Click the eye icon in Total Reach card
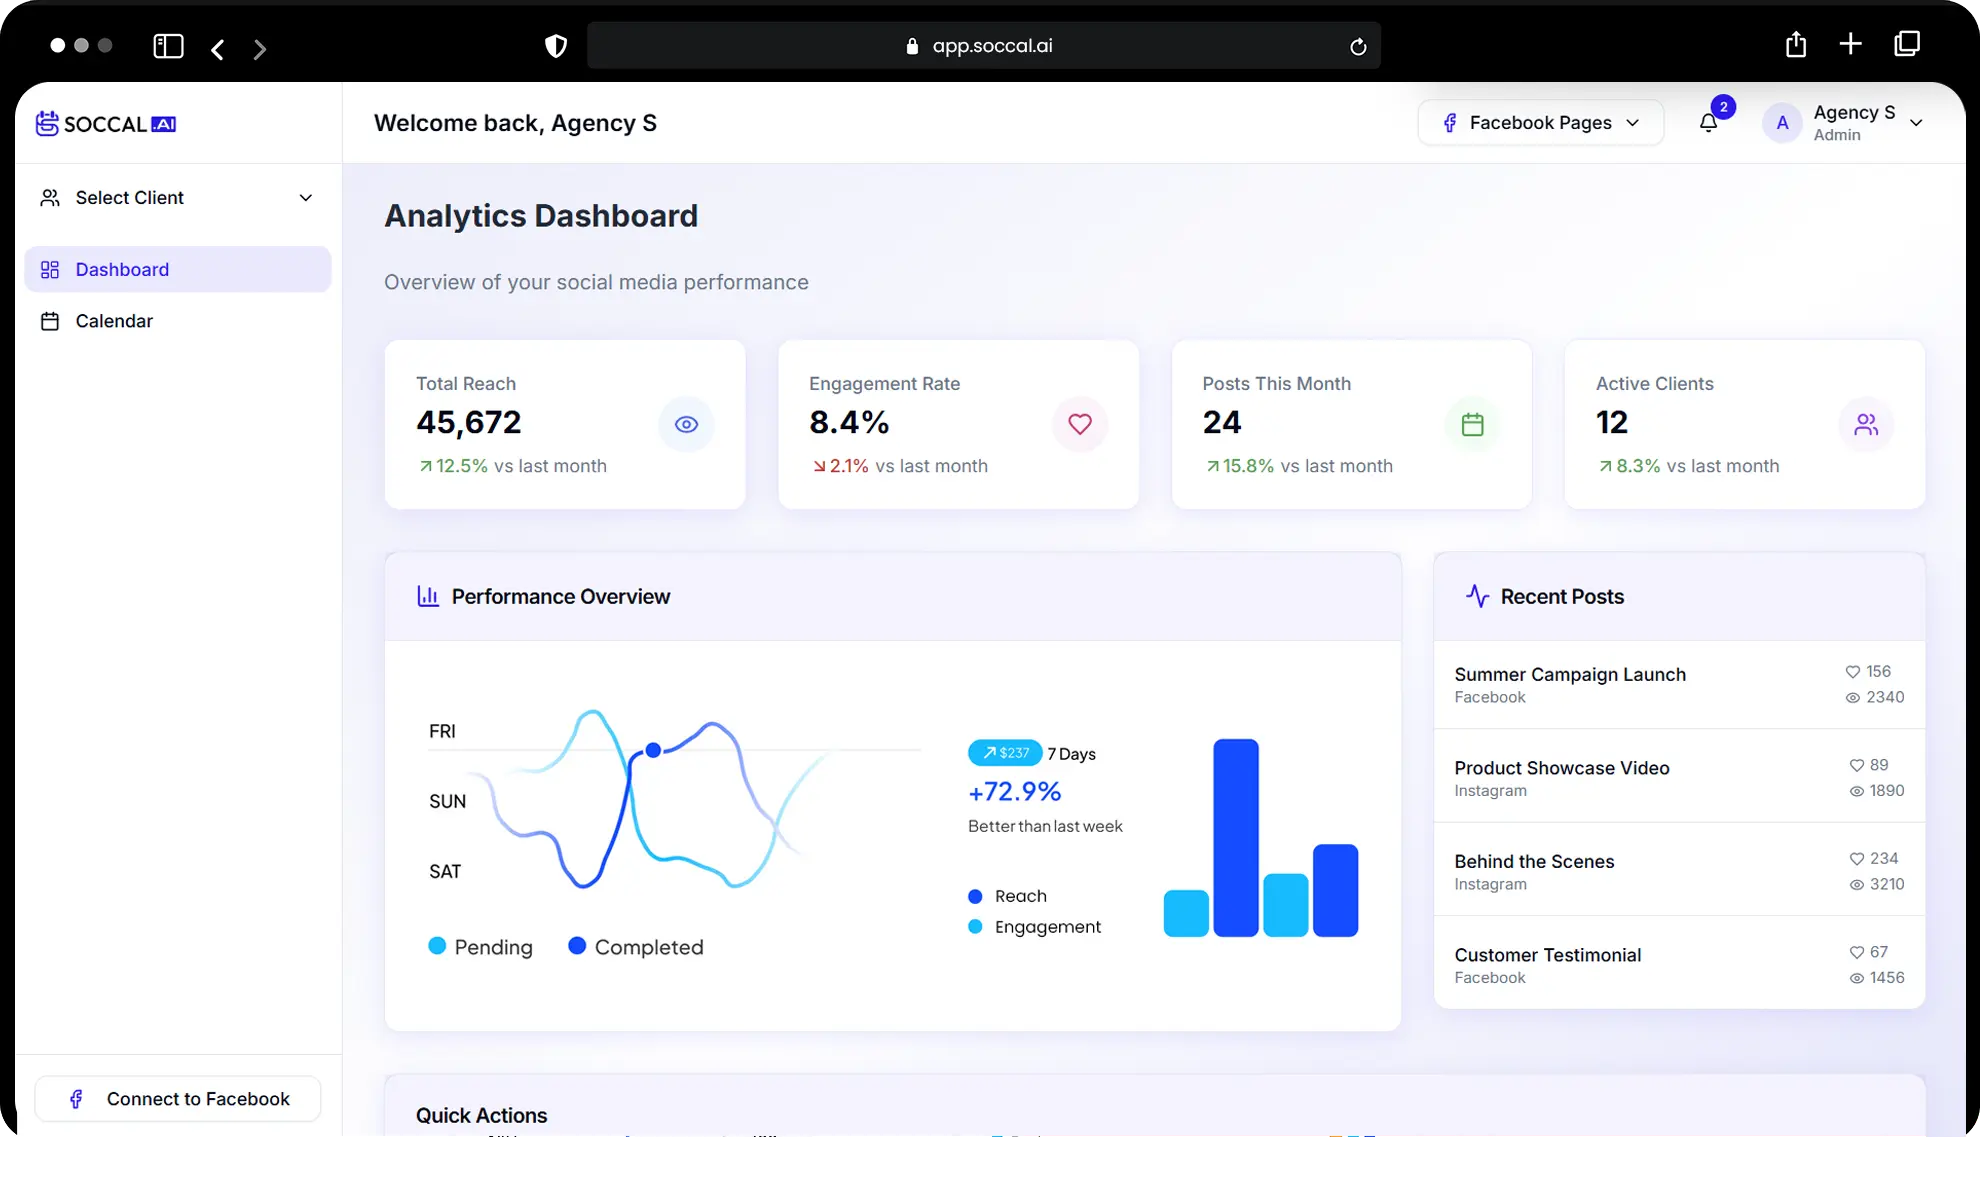Image resolution: width=1980 pixels, height=1185 pixels. [x=686, y=424]
